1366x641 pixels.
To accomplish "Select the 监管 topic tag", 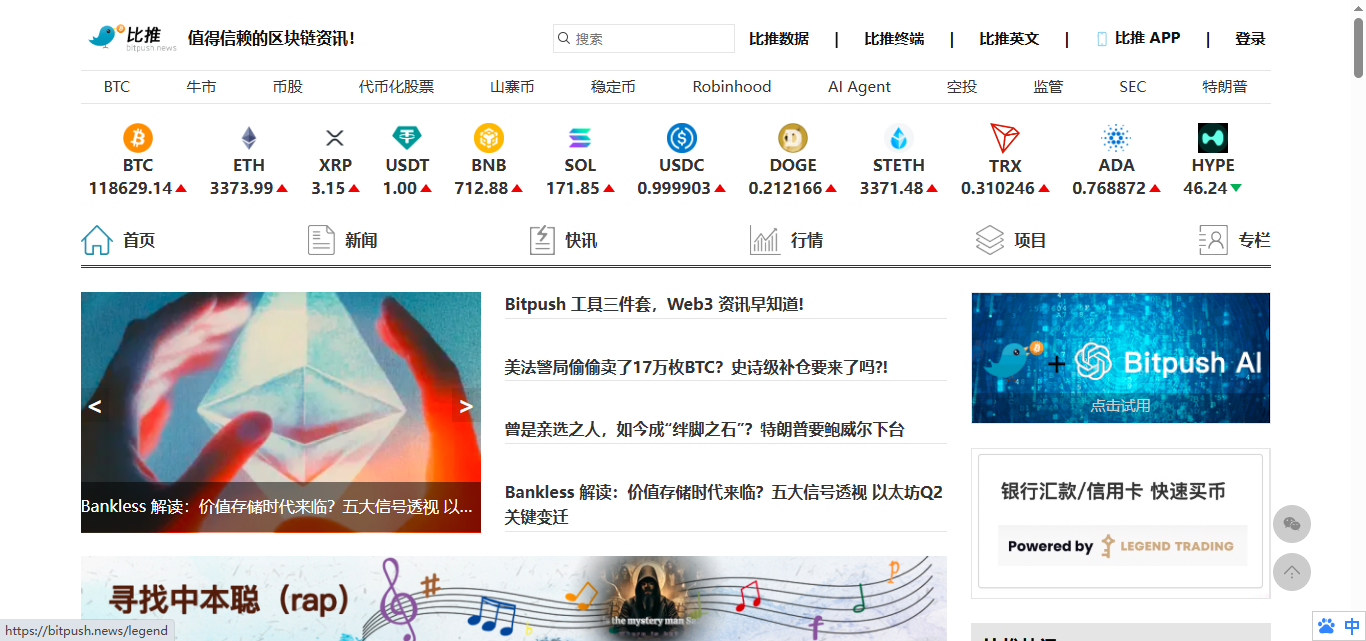I will click(1048, 87).
